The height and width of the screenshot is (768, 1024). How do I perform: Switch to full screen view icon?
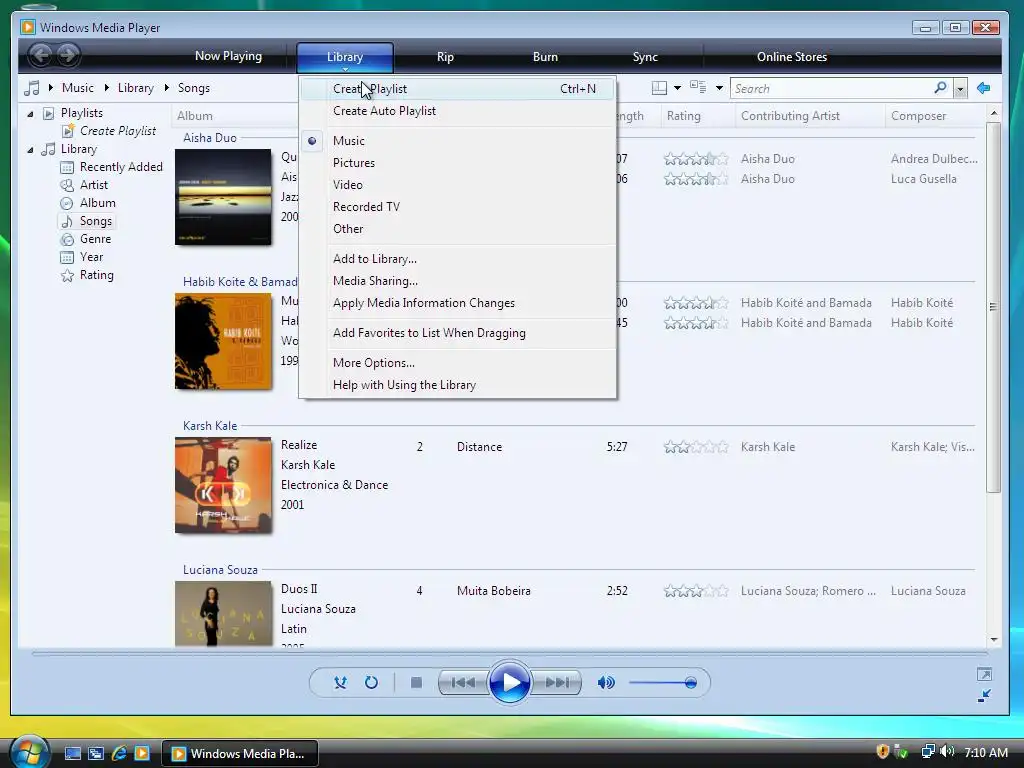tap(984, 674)
